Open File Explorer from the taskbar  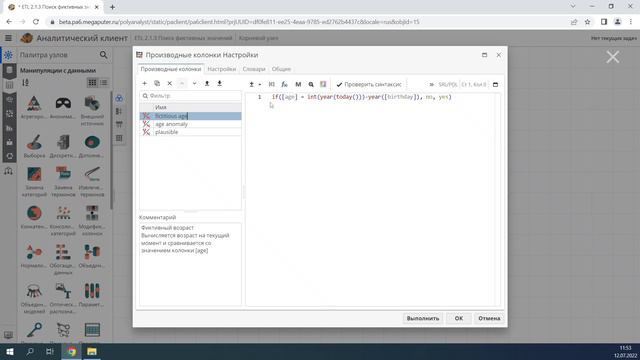(92, 351)
